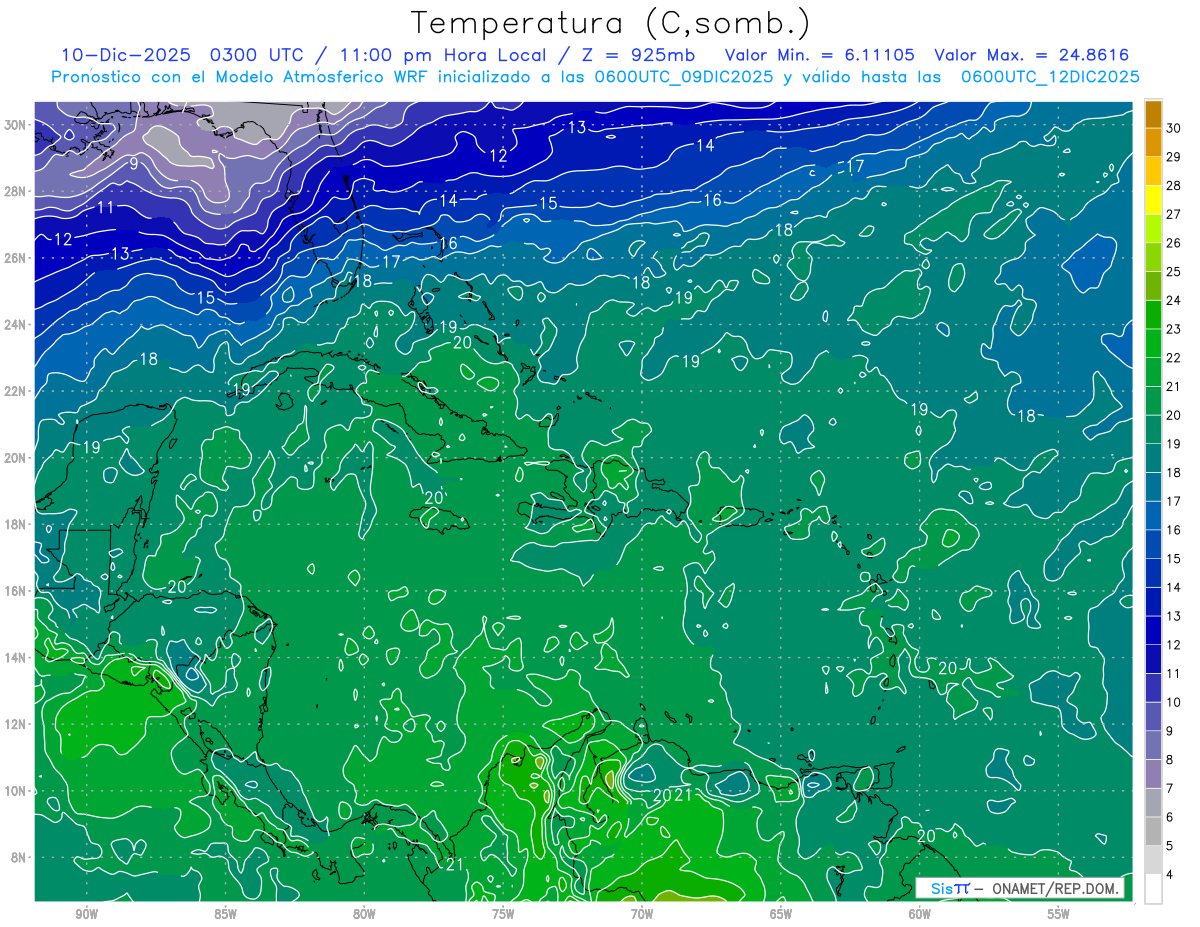
Task: Click the purple swatch between 7 and 8
Action: point(1153,774)
